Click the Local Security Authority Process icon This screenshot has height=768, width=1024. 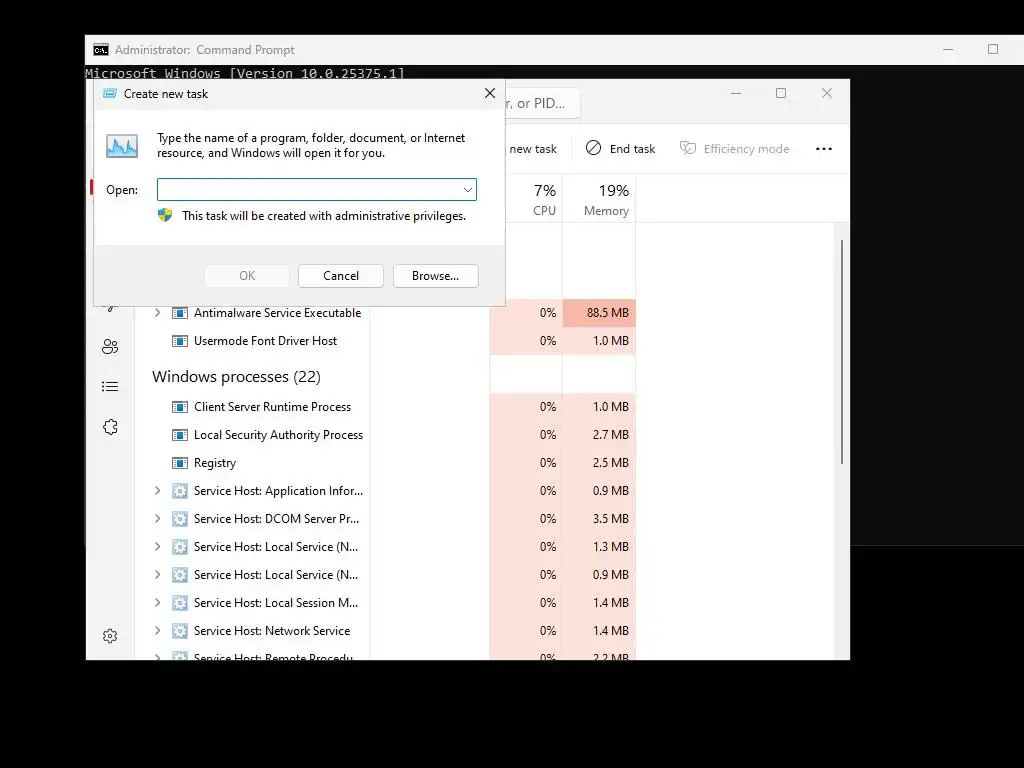(180, 435)
